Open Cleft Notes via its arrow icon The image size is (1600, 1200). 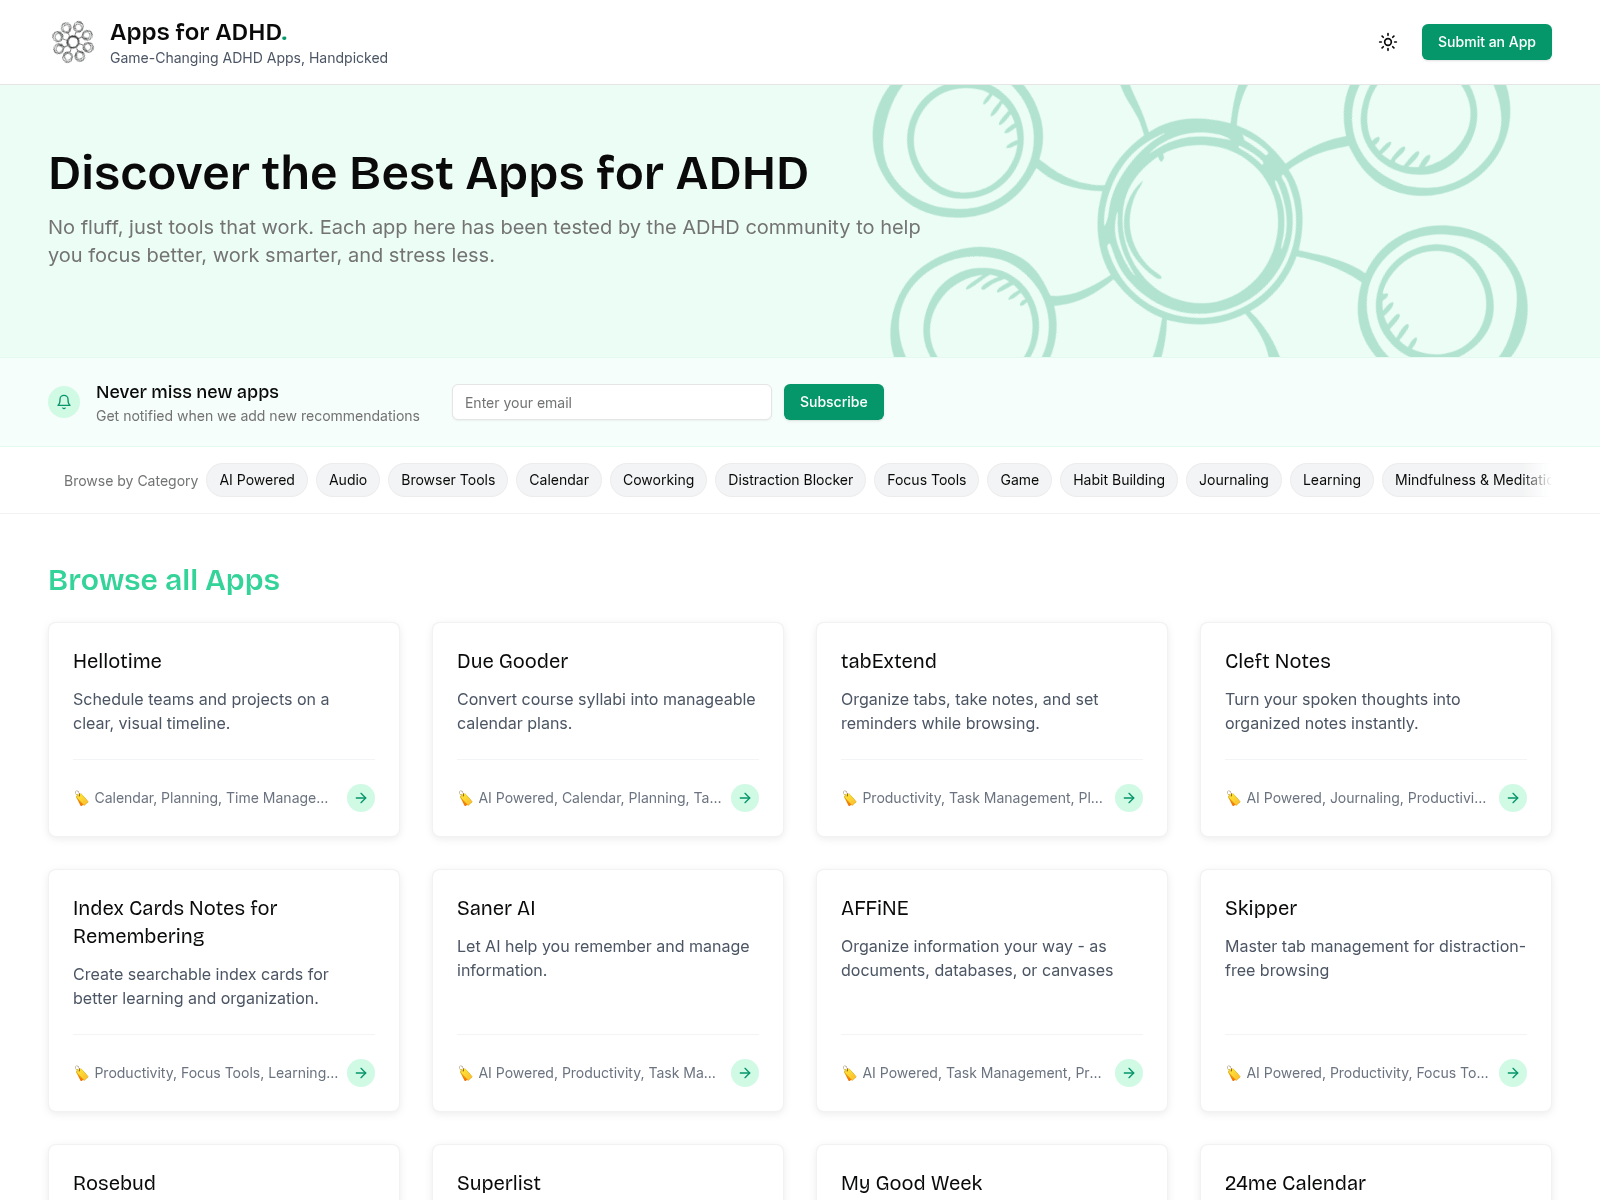(x=1513, y=798)
